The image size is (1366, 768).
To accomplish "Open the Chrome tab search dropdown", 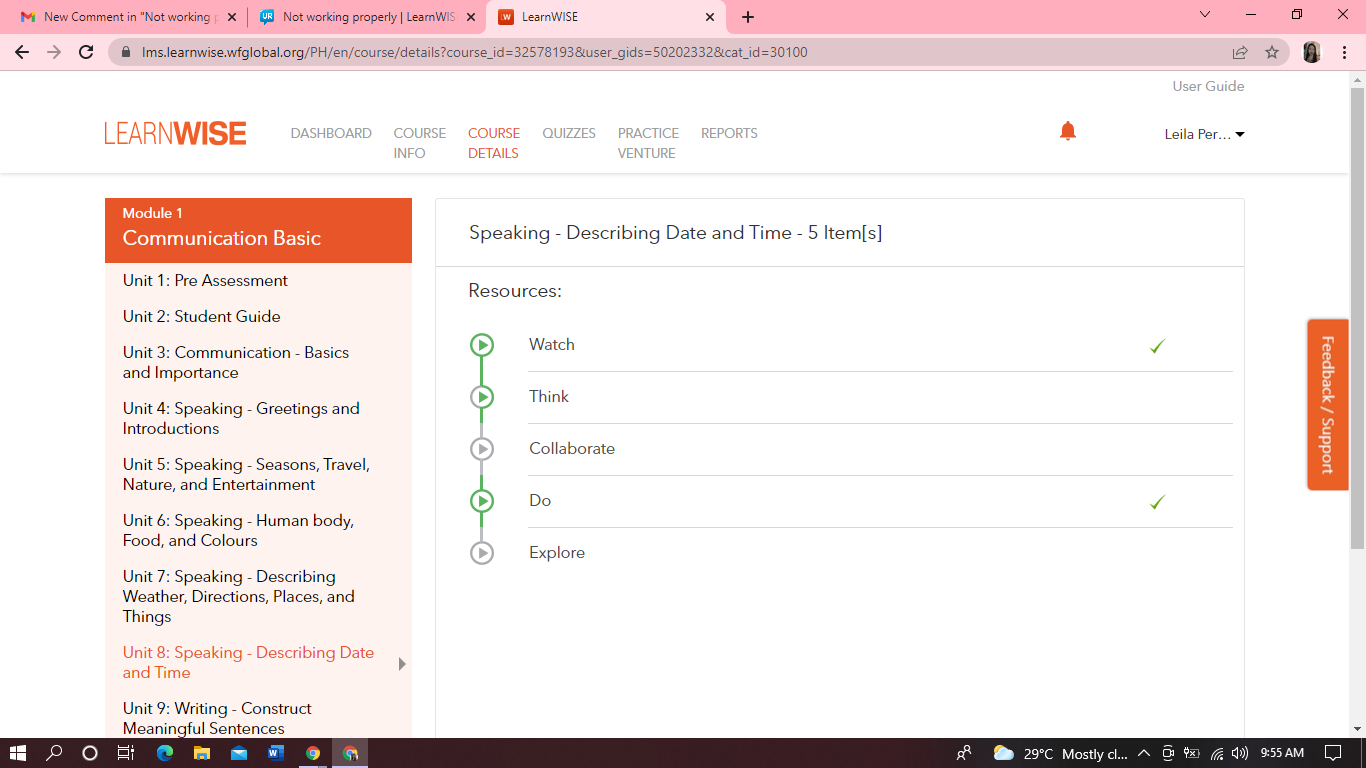I will pyautogui.click(x=1204, y=16).
